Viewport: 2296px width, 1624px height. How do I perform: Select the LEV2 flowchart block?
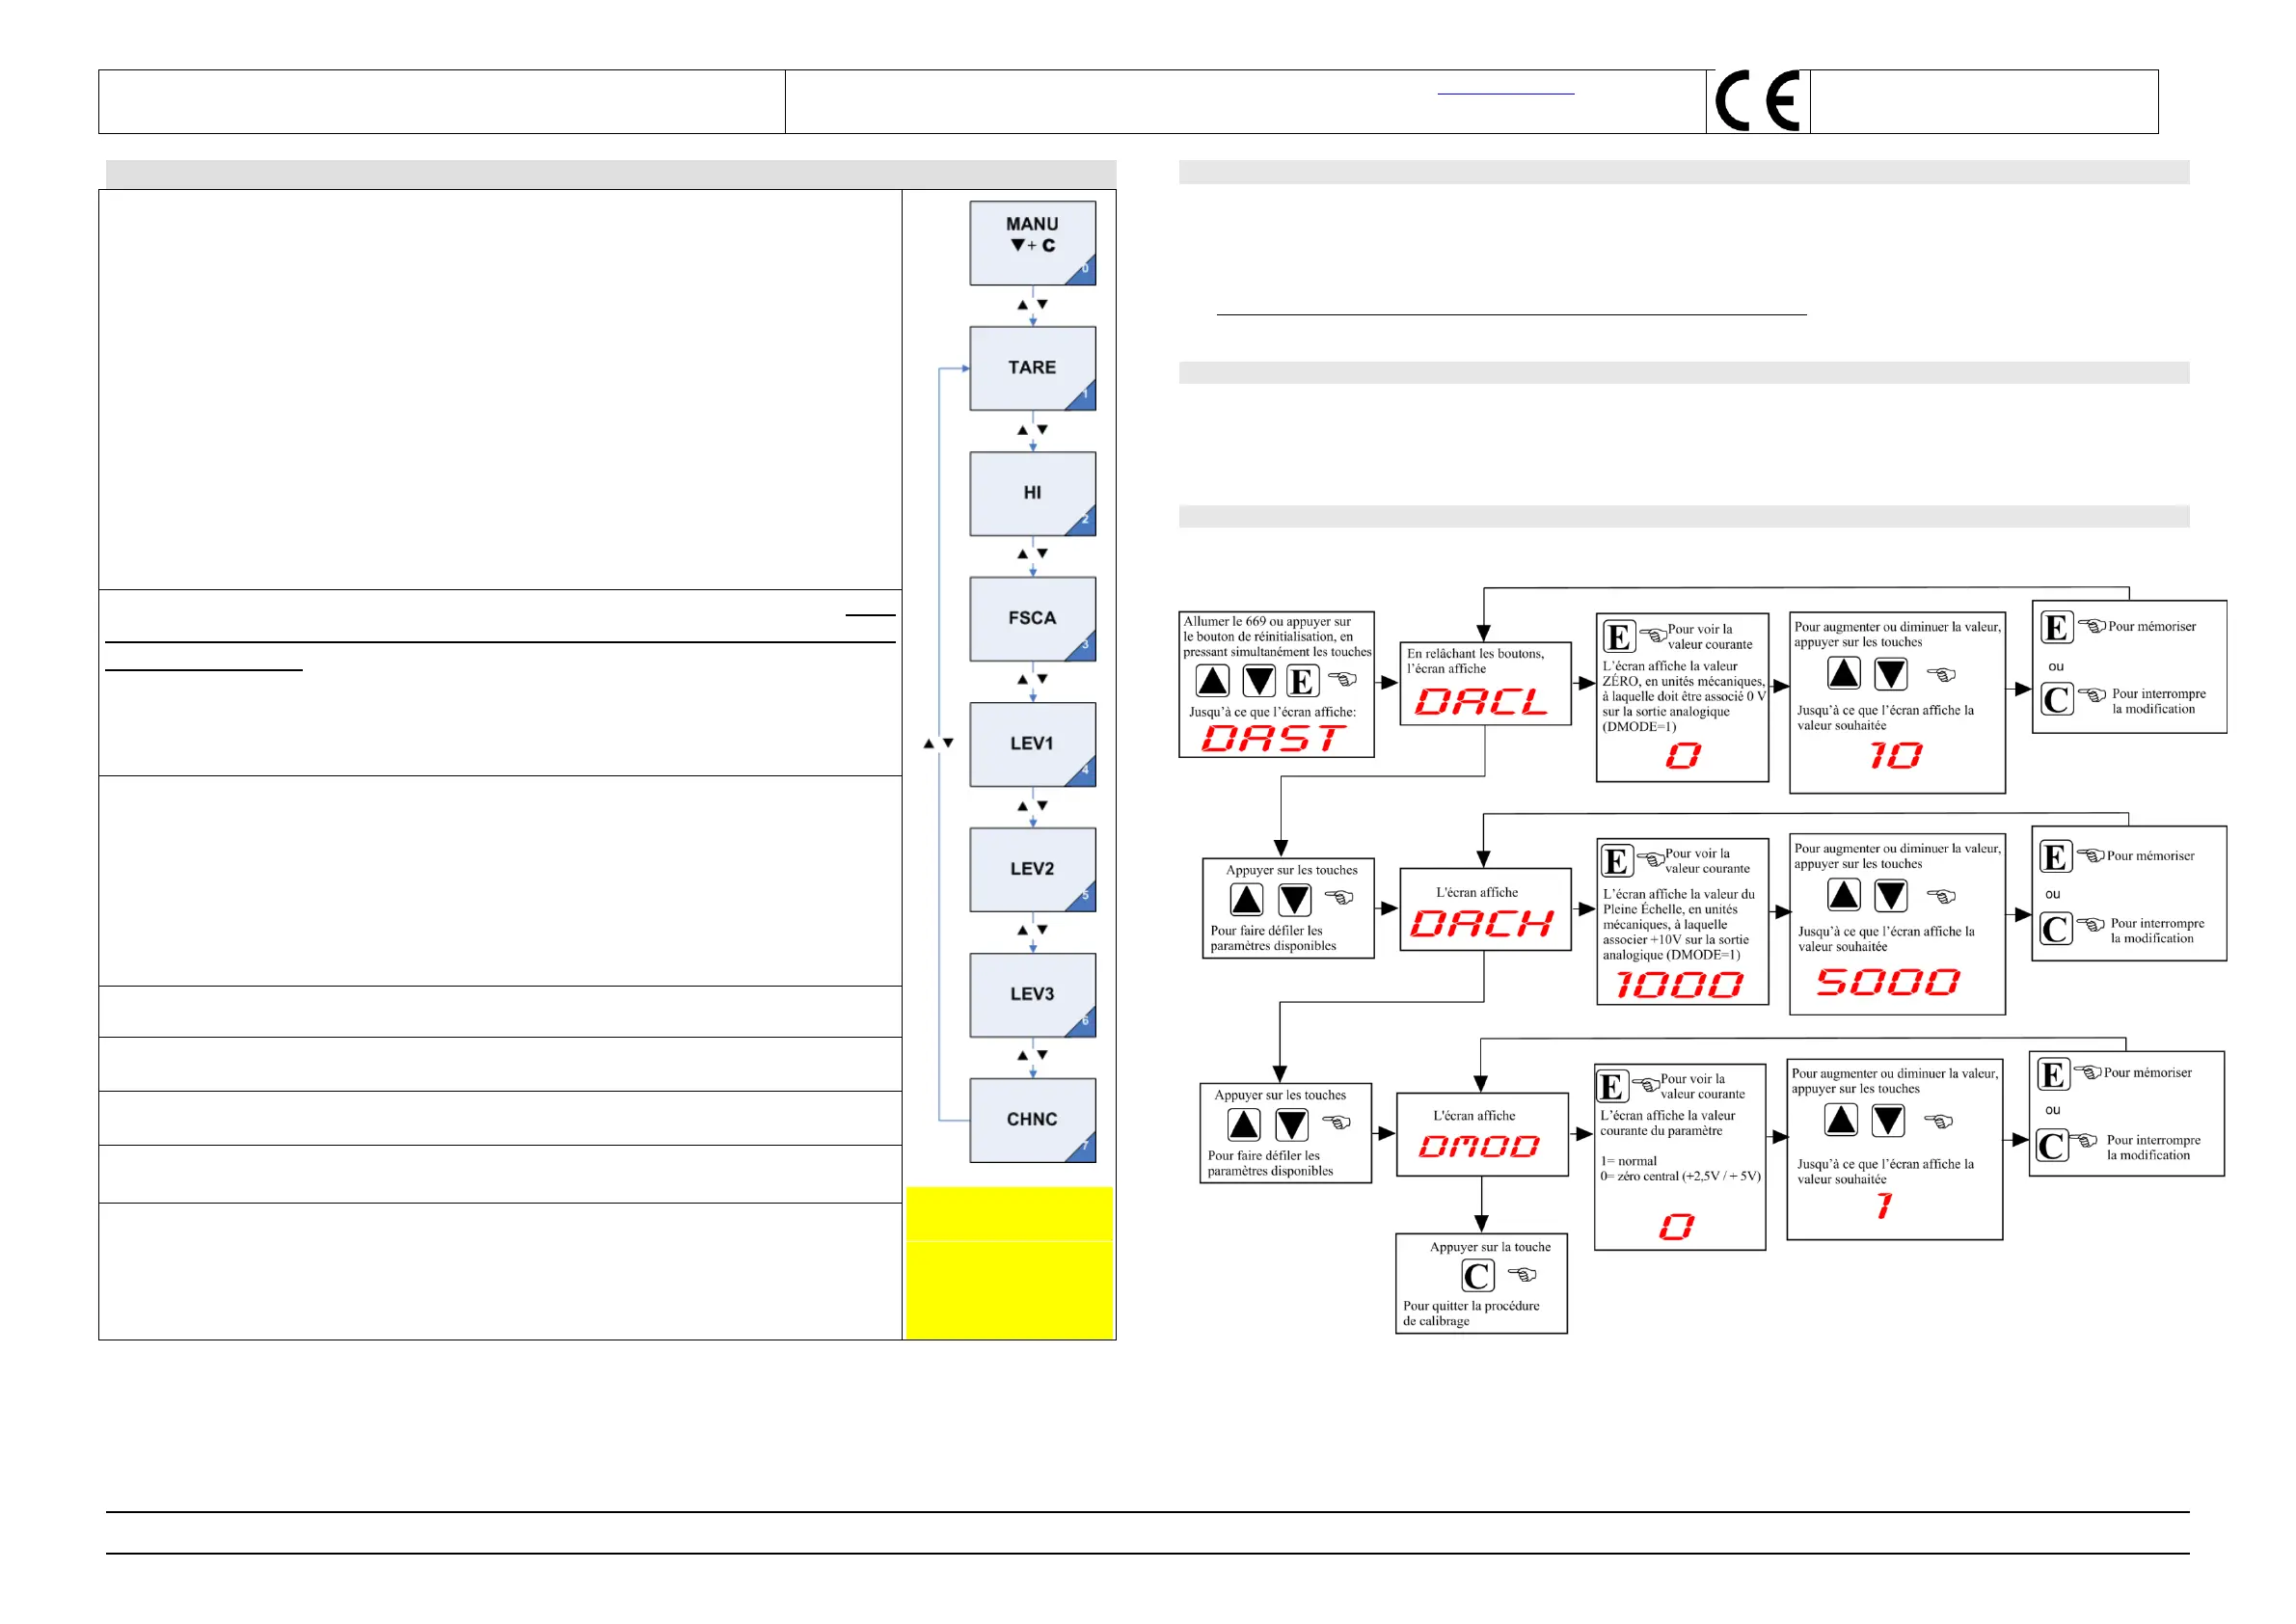click(x=1032, y=869)
